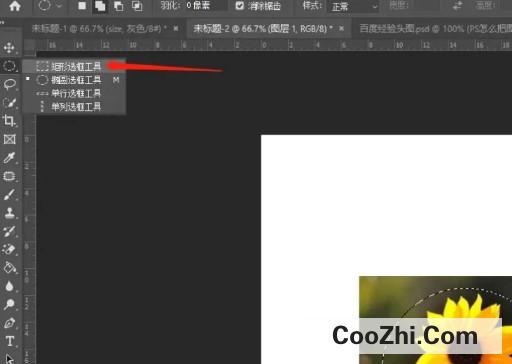Select the Crop tool
This screenshot has height=364, width=512.
9,121
